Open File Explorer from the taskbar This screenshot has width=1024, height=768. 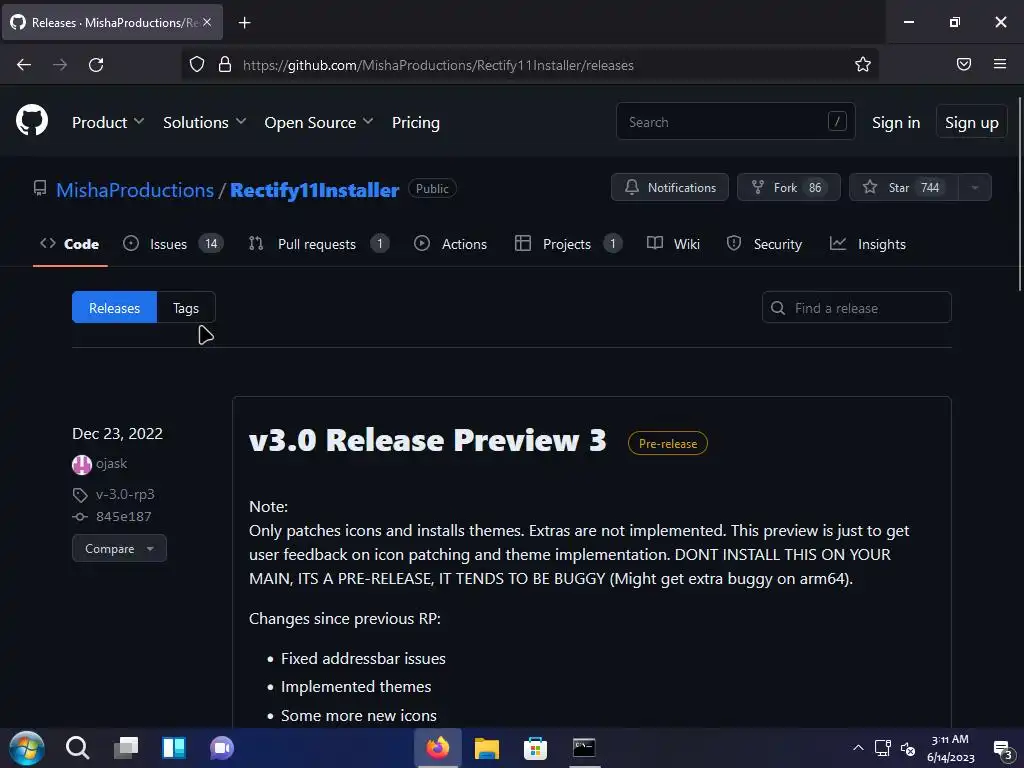487,748
